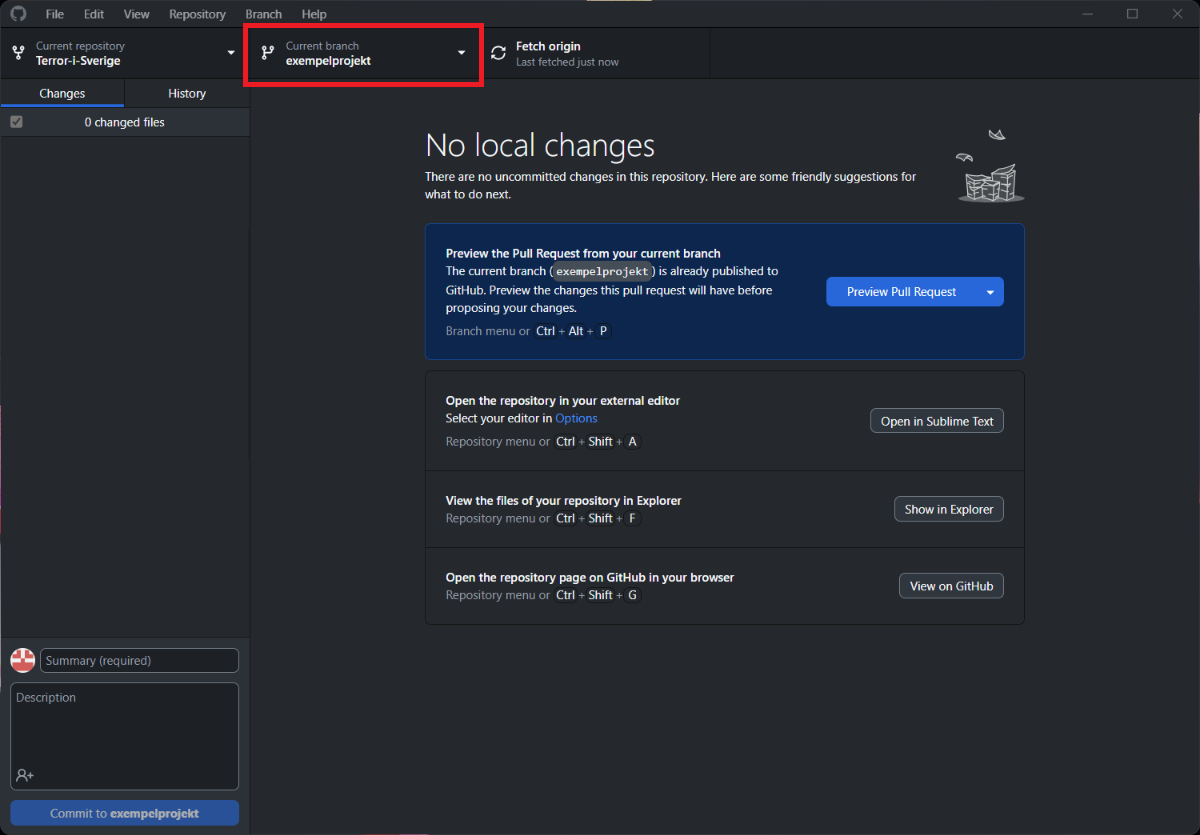Click Open in Sublime Text button
The width and height of the screenshot is (1200, 835).
[x=937, y=421]
